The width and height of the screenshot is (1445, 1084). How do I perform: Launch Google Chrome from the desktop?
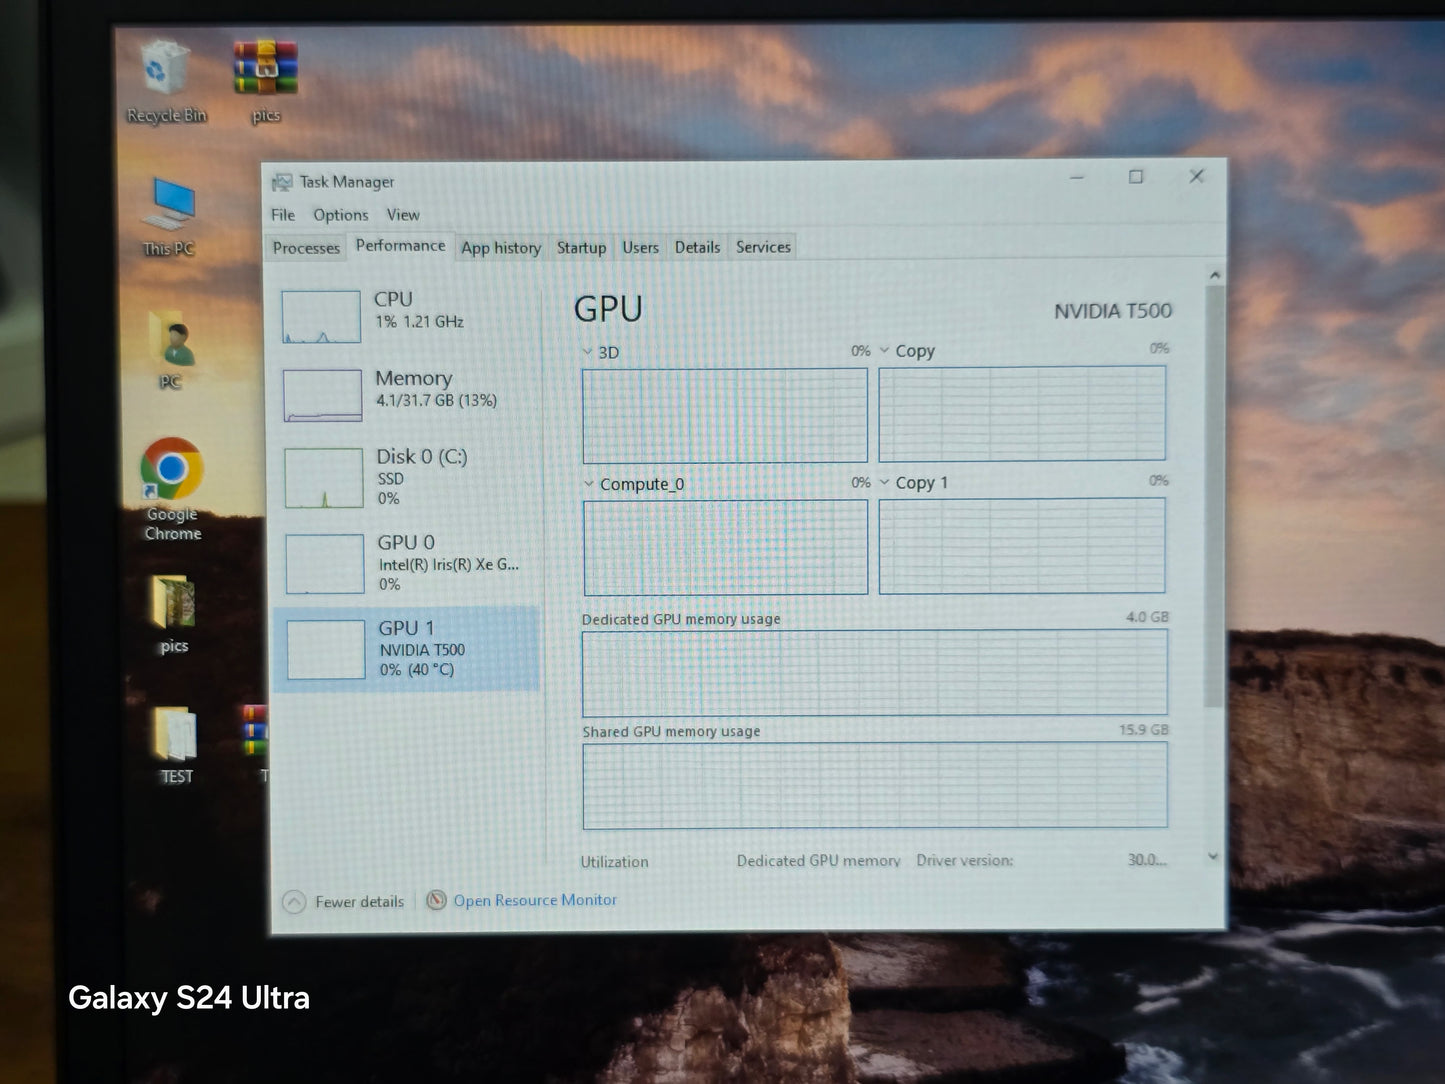[172, 490]
